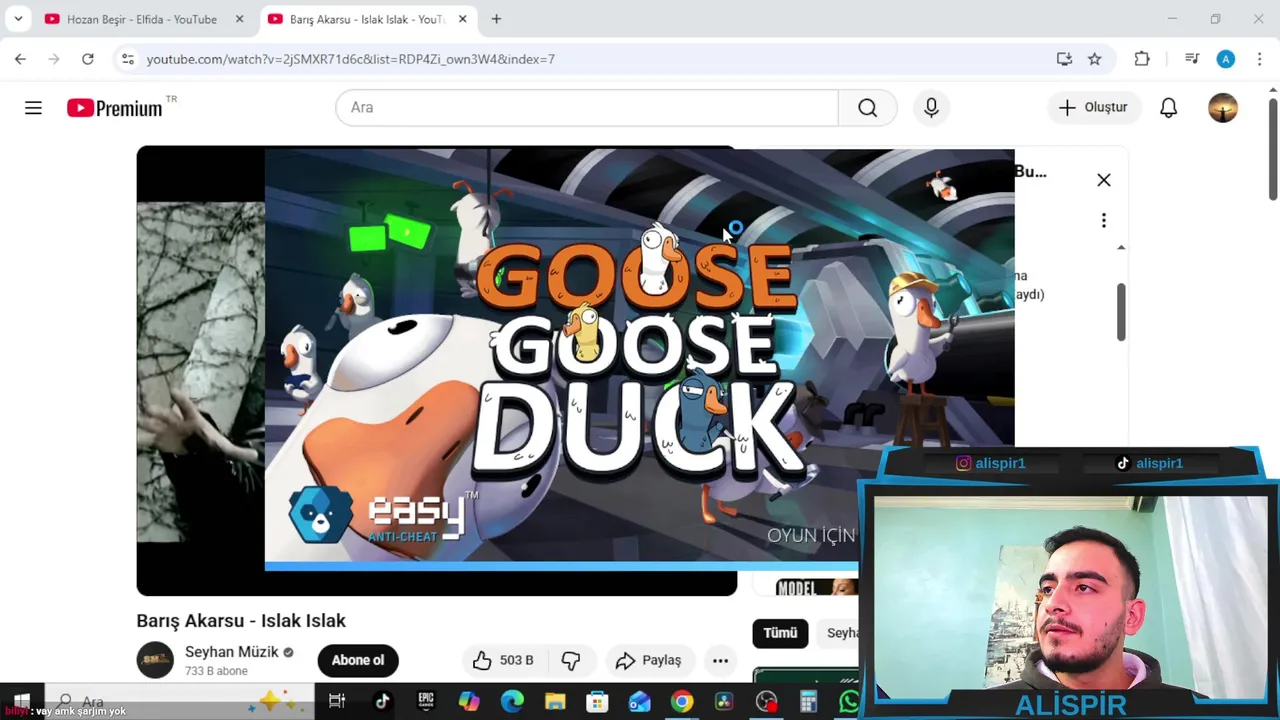Open Copilot from the taskbar
1280x720 pixels.
point(469,702)
